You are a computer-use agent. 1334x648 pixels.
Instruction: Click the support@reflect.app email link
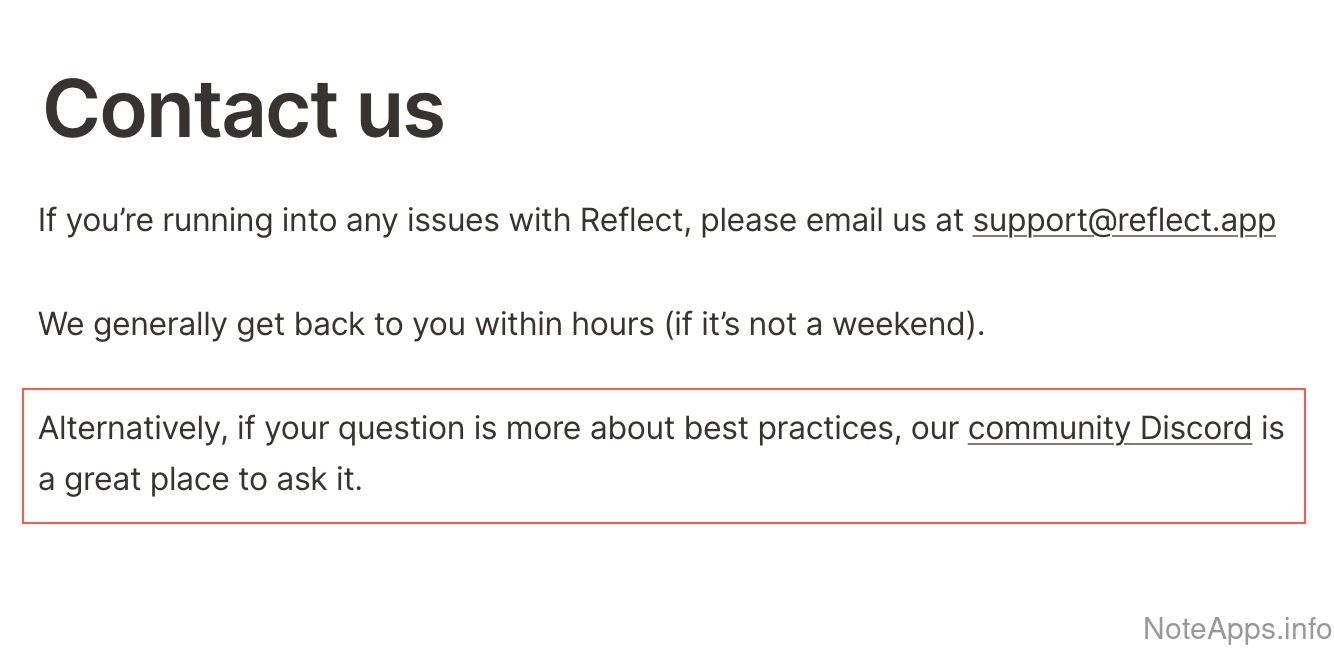click(1123, 220)
